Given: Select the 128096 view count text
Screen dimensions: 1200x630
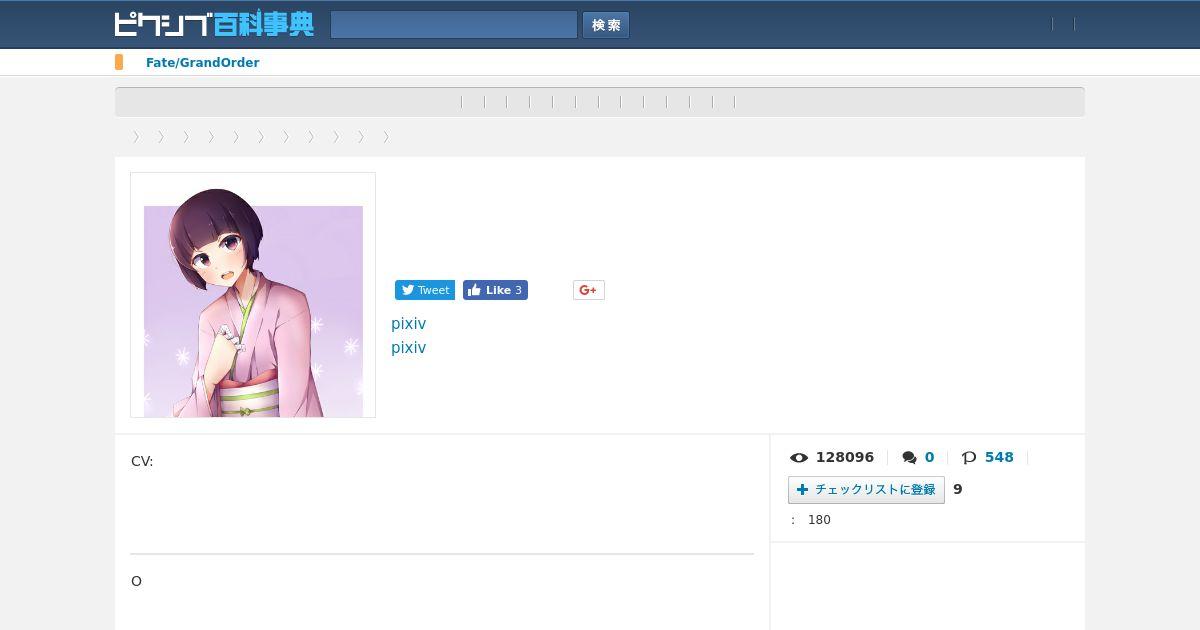Looking at the screenshot, I should click(x=845, y=457).
